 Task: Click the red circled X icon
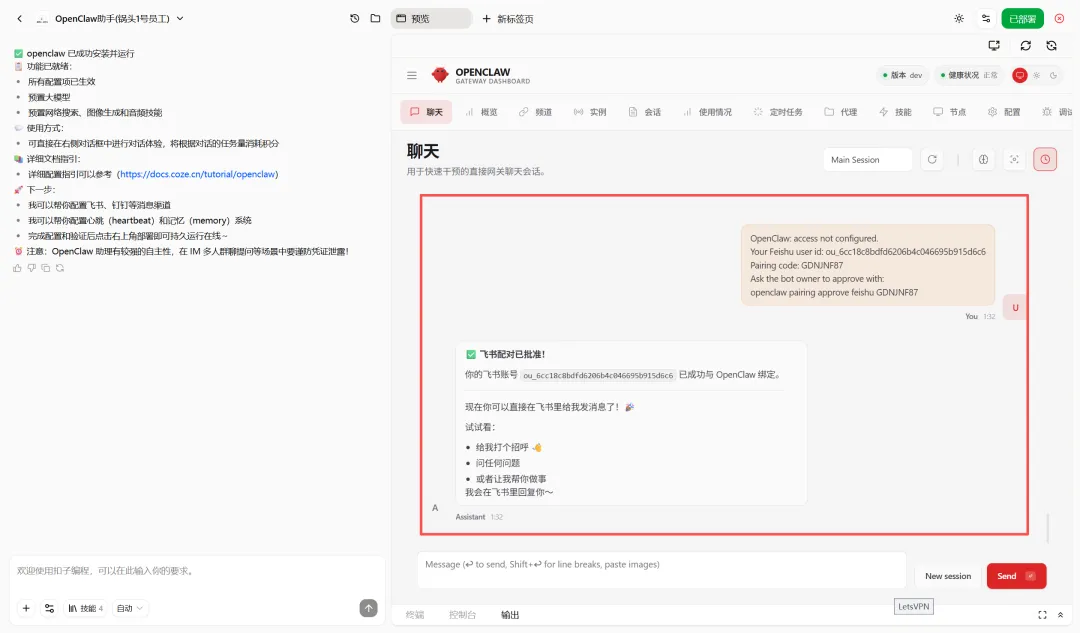point(1059,19)
